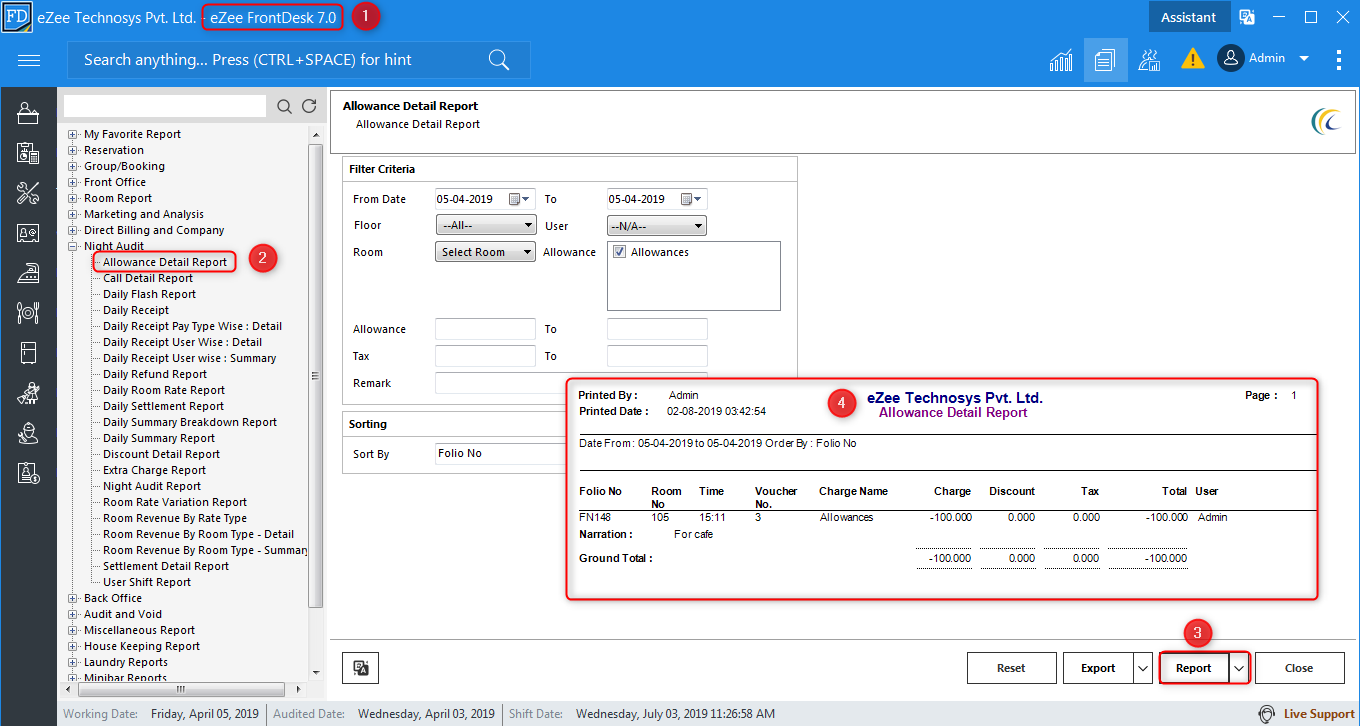Expand the House Keeping Report node
The width and height of the screenshot is (1360, 726).
[x=73, y=646]
